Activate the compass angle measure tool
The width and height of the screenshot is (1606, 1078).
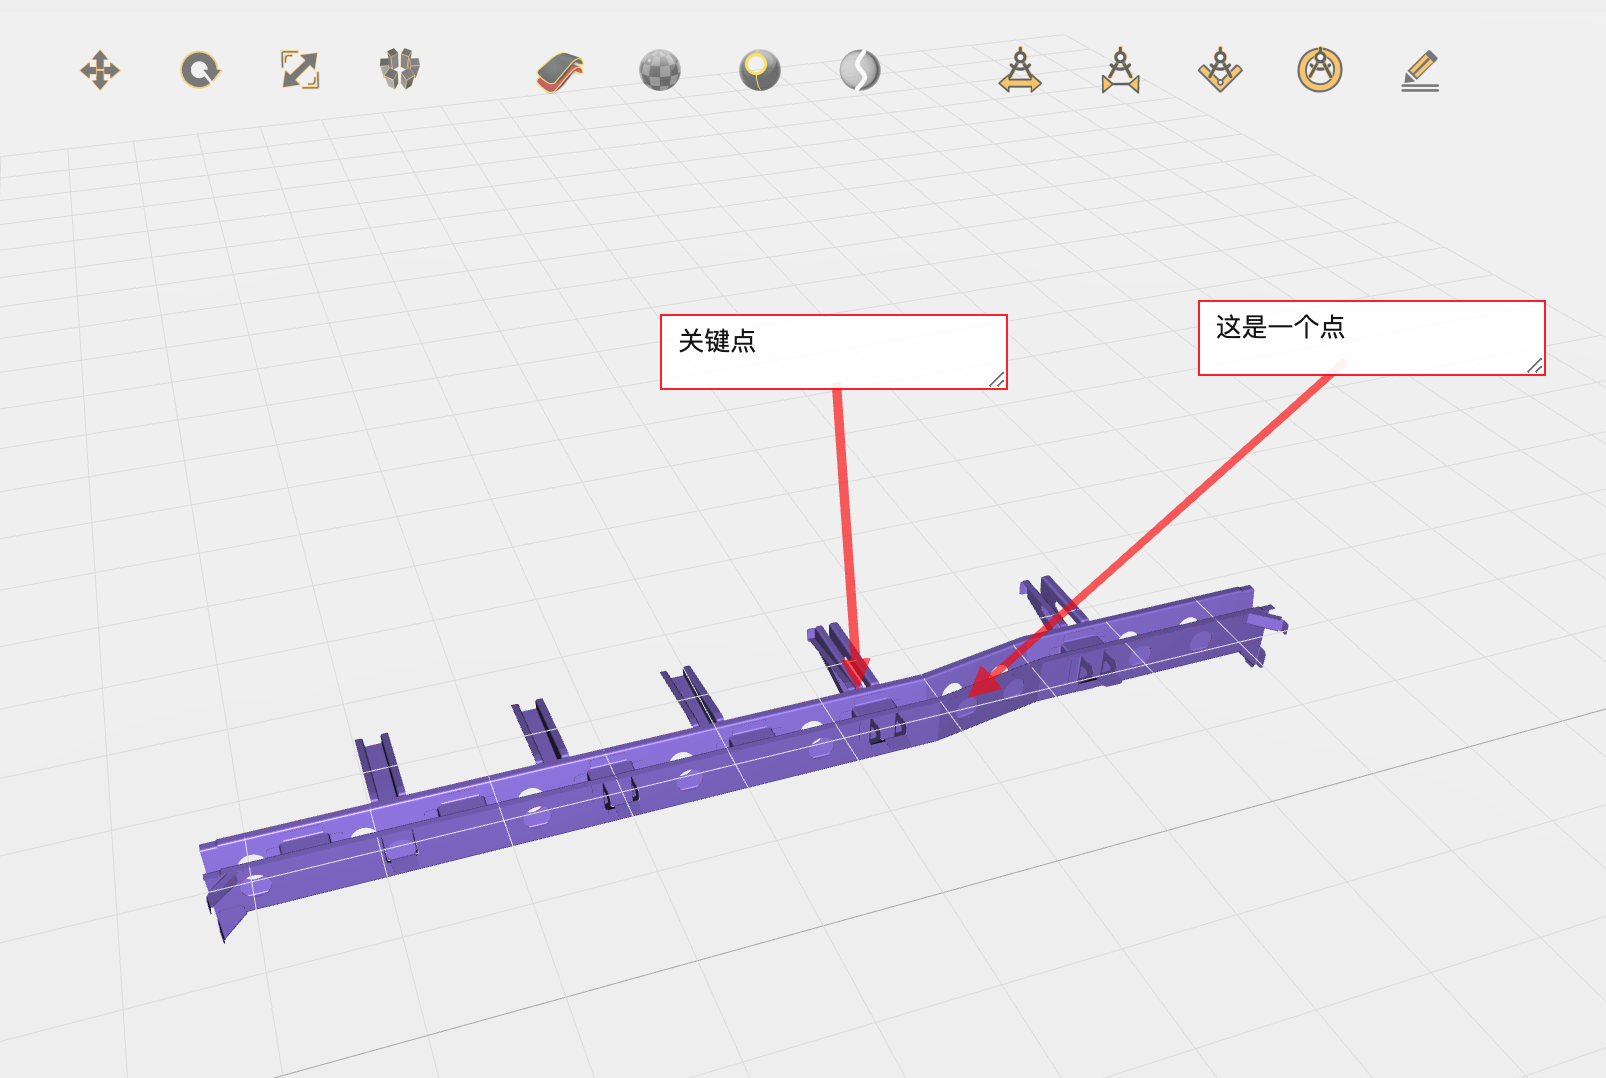click(x=1220, y=71)
